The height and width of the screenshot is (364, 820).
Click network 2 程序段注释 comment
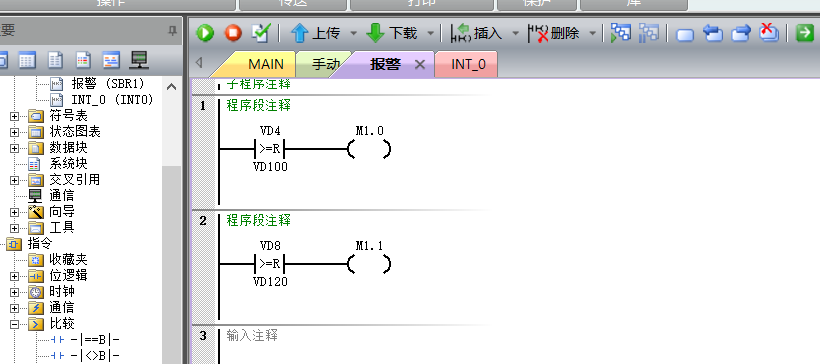point(258,221)
